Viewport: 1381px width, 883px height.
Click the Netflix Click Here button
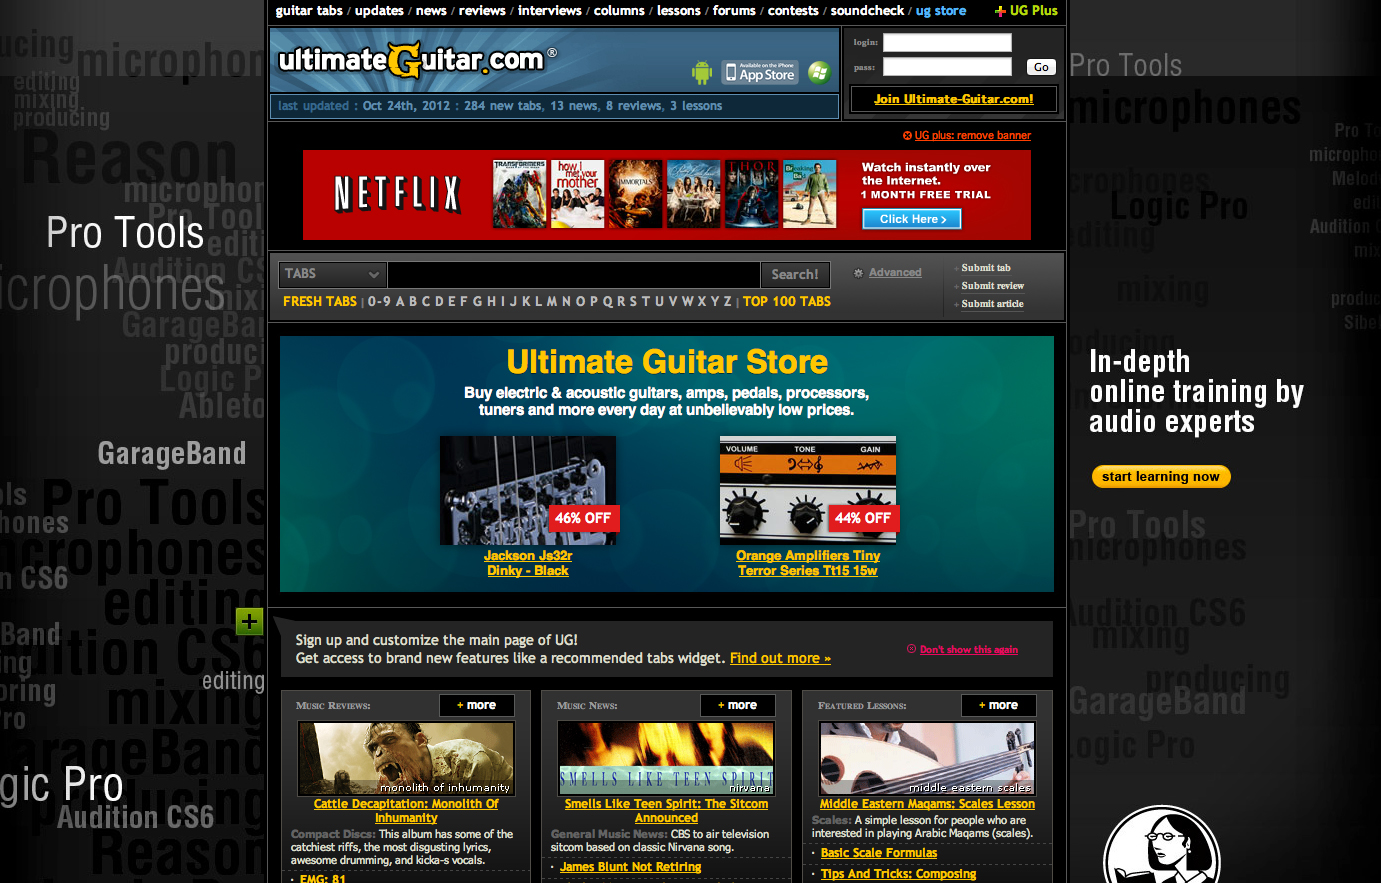[912, 219]
